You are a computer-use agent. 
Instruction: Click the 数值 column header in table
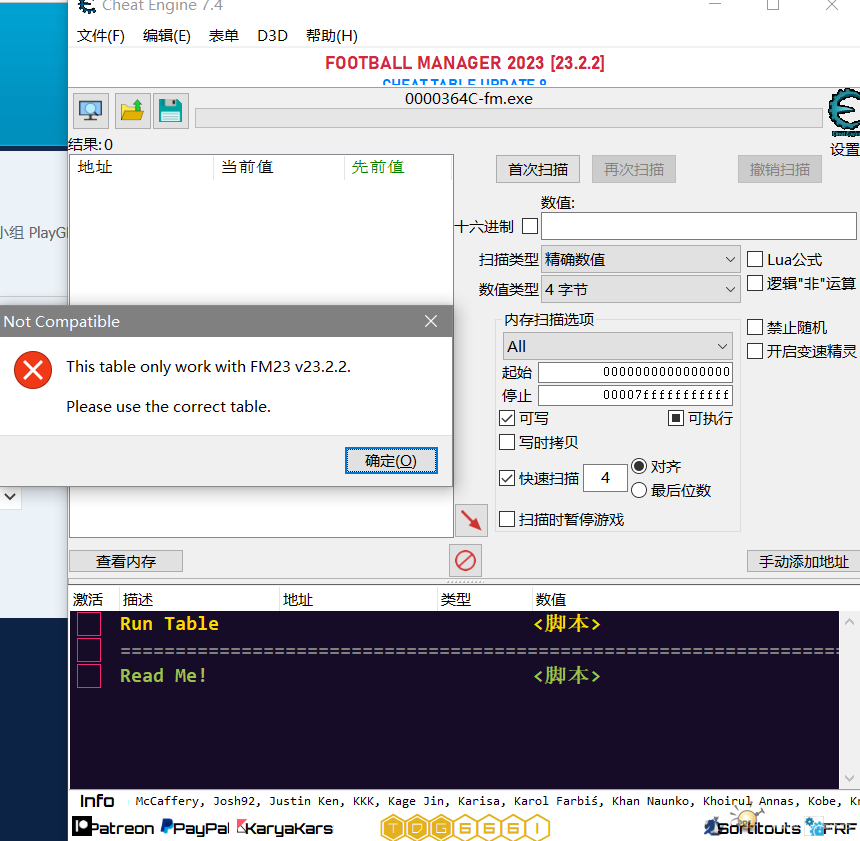(x=551, y=600)
